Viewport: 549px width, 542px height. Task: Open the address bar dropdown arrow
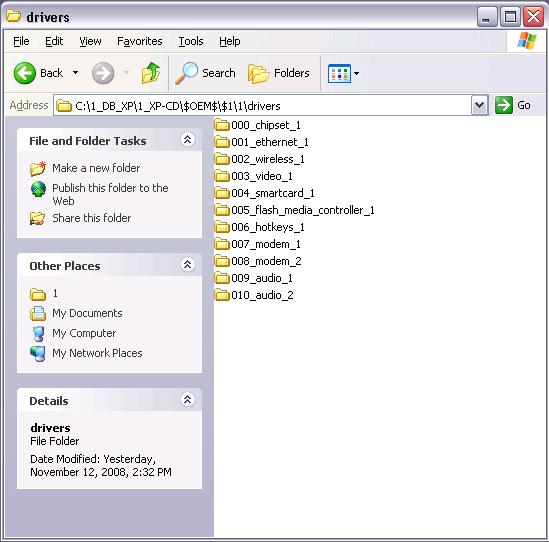(479, 105)
